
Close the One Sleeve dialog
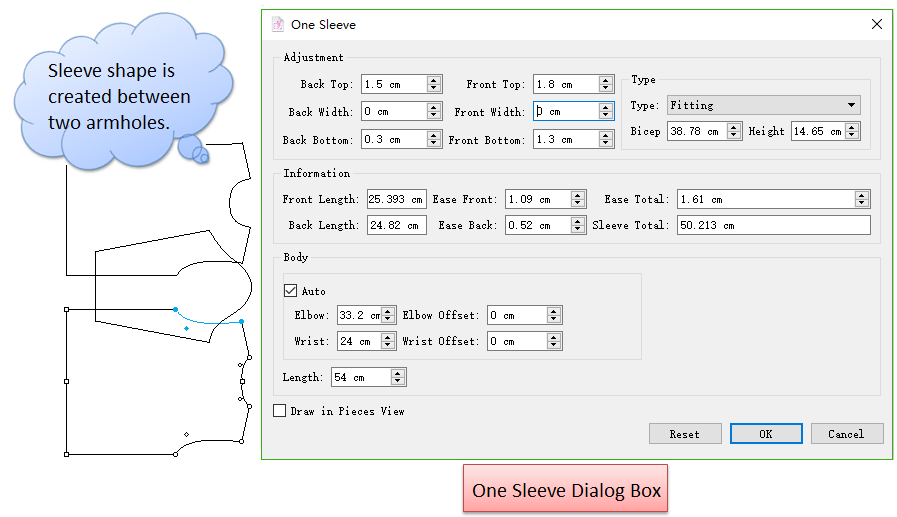(x=876, y=24)
